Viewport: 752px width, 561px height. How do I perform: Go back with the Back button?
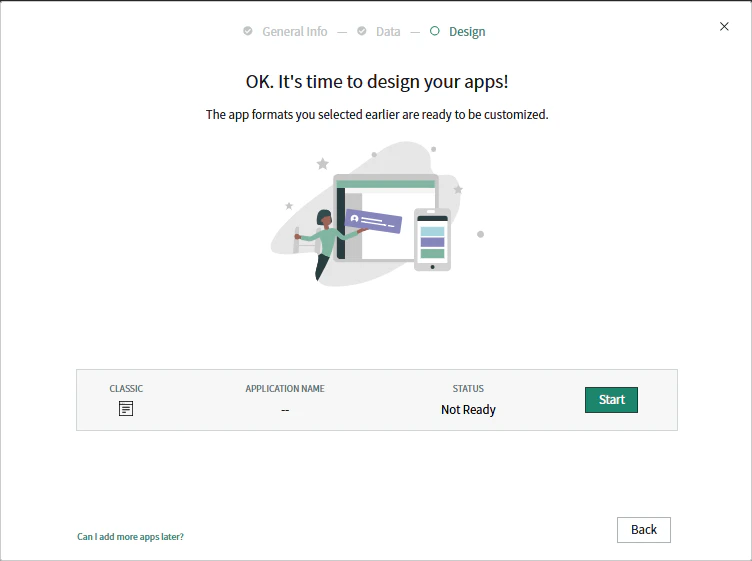tap(644, 529)
